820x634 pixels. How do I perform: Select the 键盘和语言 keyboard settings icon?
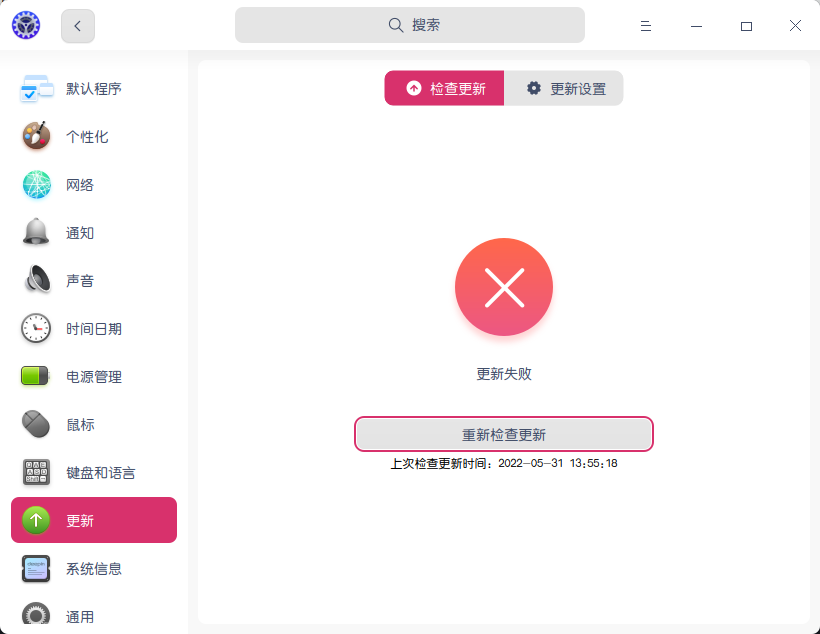36,472
